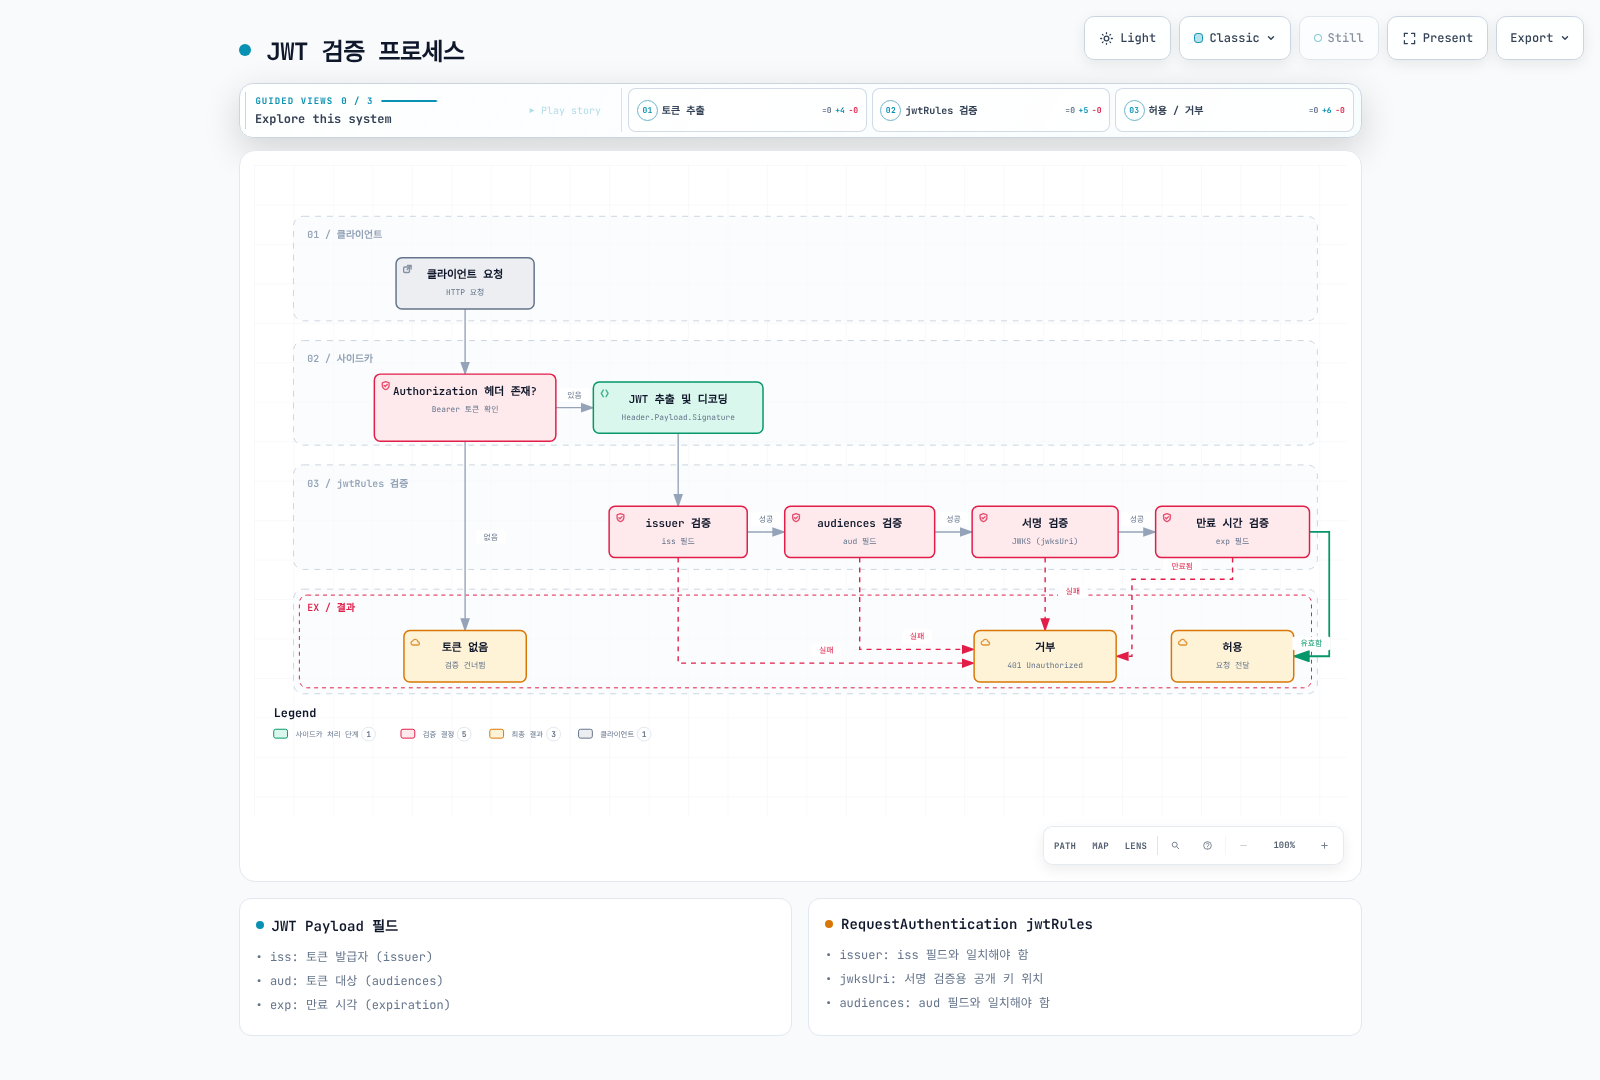The image size is (1600, 1080).
Task: Toggle the Still animation setting
Action: pos(1339,38)
